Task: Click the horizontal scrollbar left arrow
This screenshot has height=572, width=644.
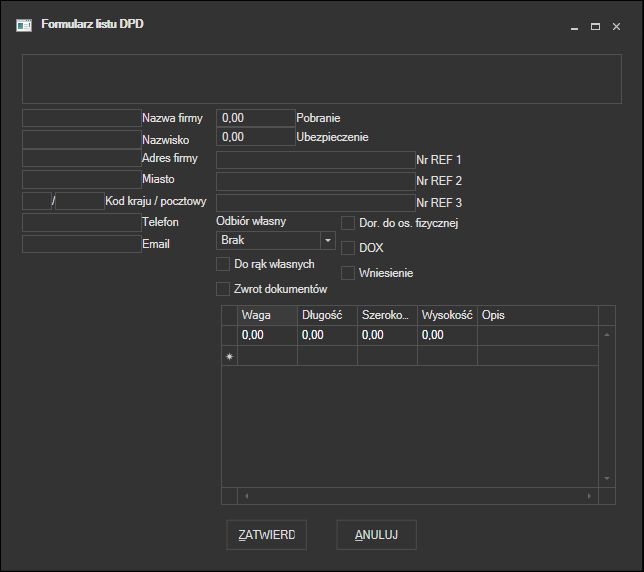Action: pyautogui.click(x=246, y=496)
